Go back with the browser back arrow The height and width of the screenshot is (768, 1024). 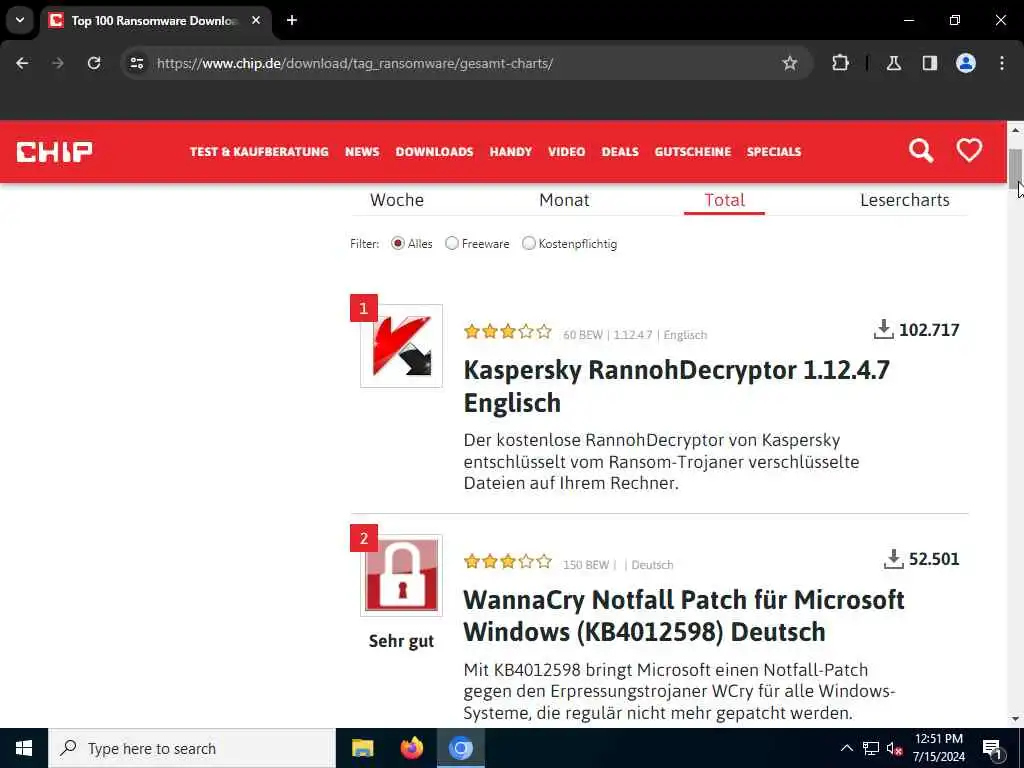click(22, 63)
